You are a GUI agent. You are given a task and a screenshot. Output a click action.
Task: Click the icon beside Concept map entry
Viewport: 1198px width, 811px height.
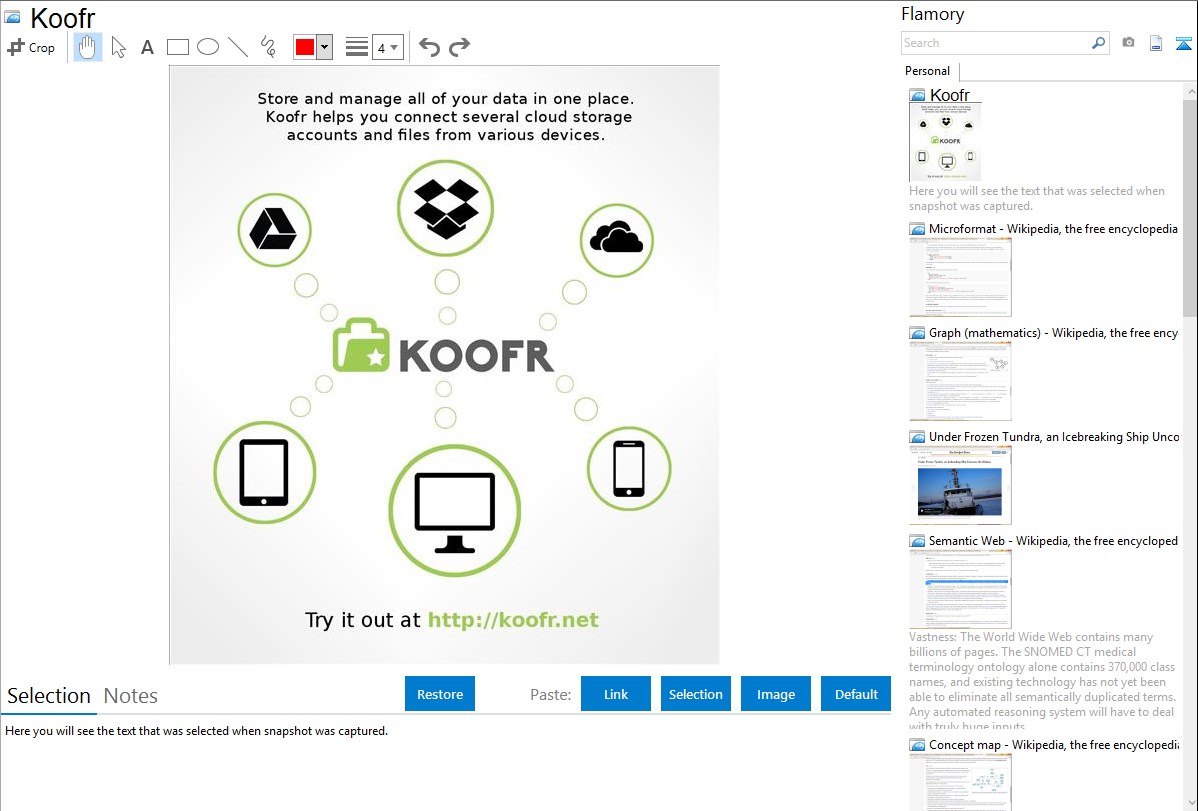pyautogui.click(x=917, y=745)
